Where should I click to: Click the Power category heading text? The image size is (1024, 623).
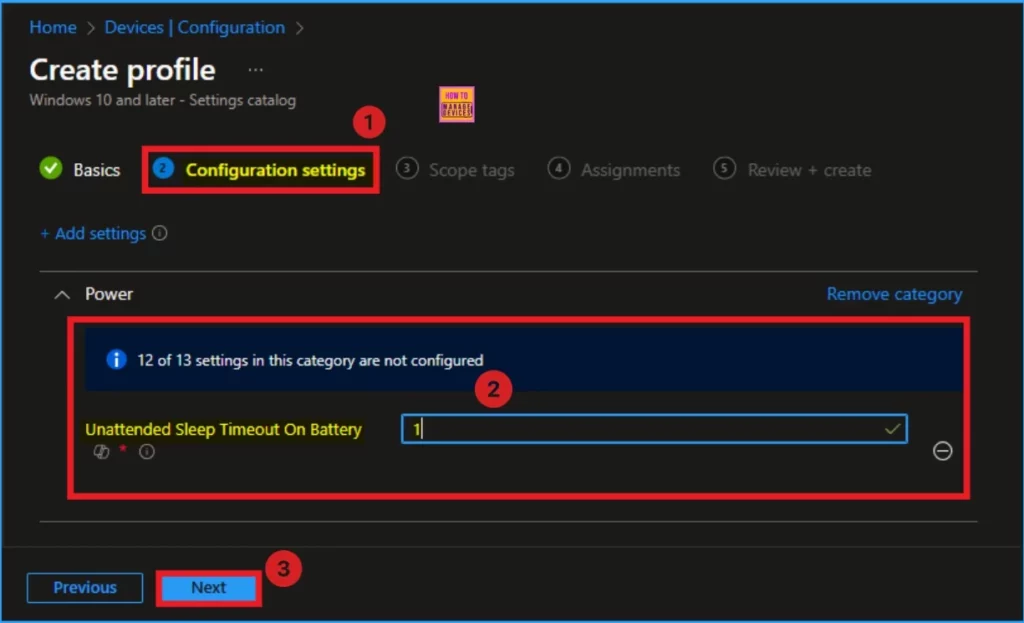tap(109, 294)
